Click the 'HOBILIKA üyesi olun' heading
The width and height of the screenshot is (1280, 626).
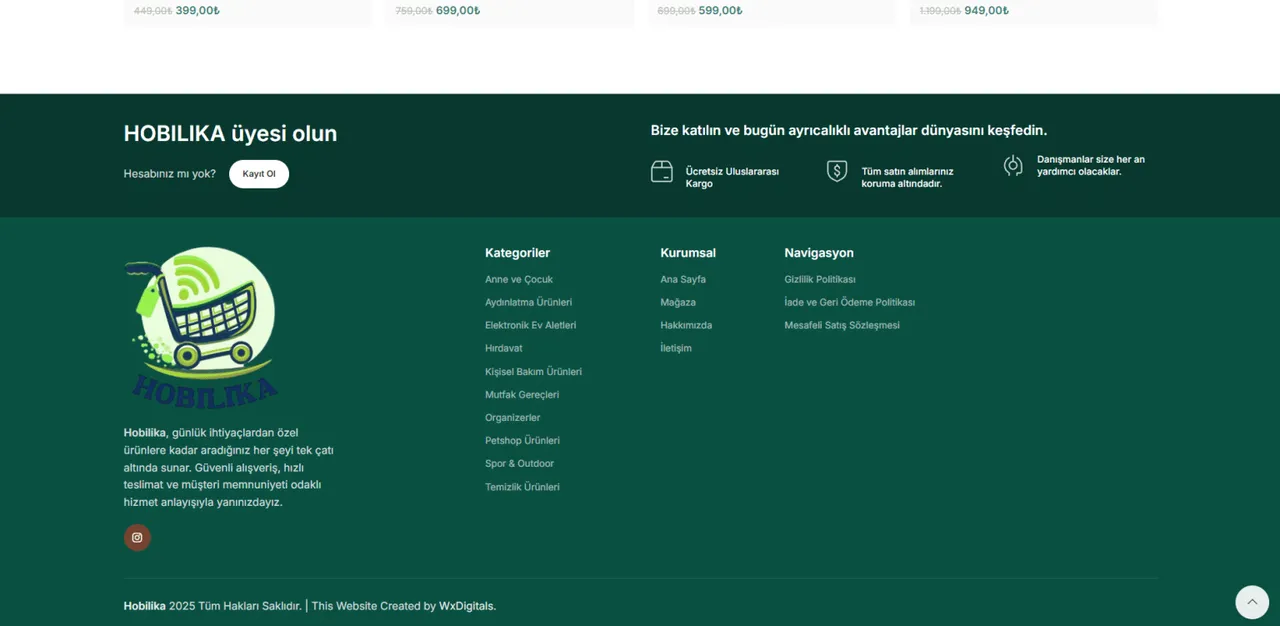[230, 134]
